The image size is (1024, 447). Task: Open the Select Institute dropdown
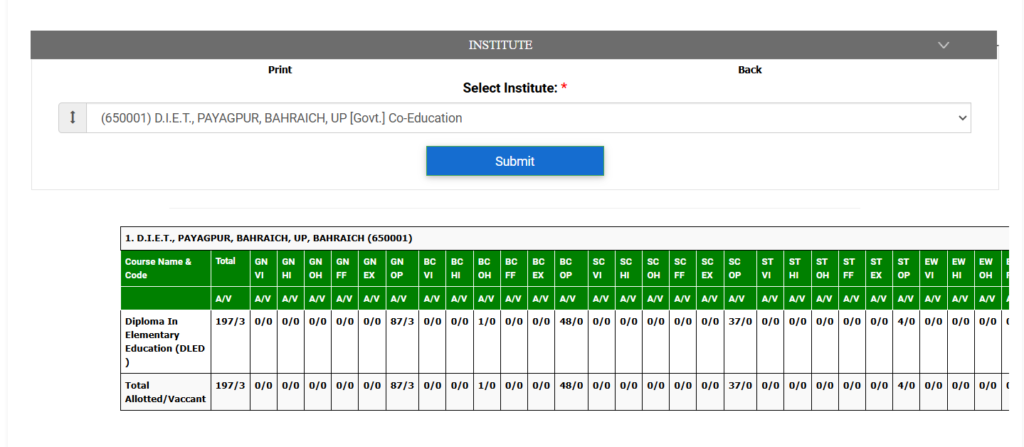(x=528, y=118)
